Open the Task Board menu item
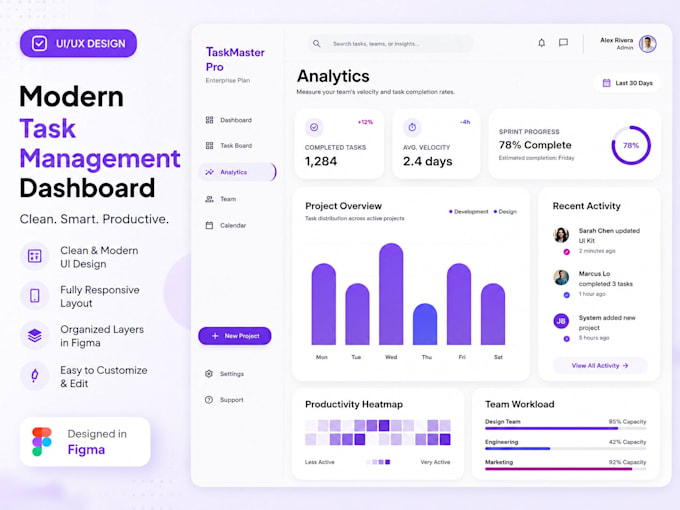680x510 pixels. (236, 146)
